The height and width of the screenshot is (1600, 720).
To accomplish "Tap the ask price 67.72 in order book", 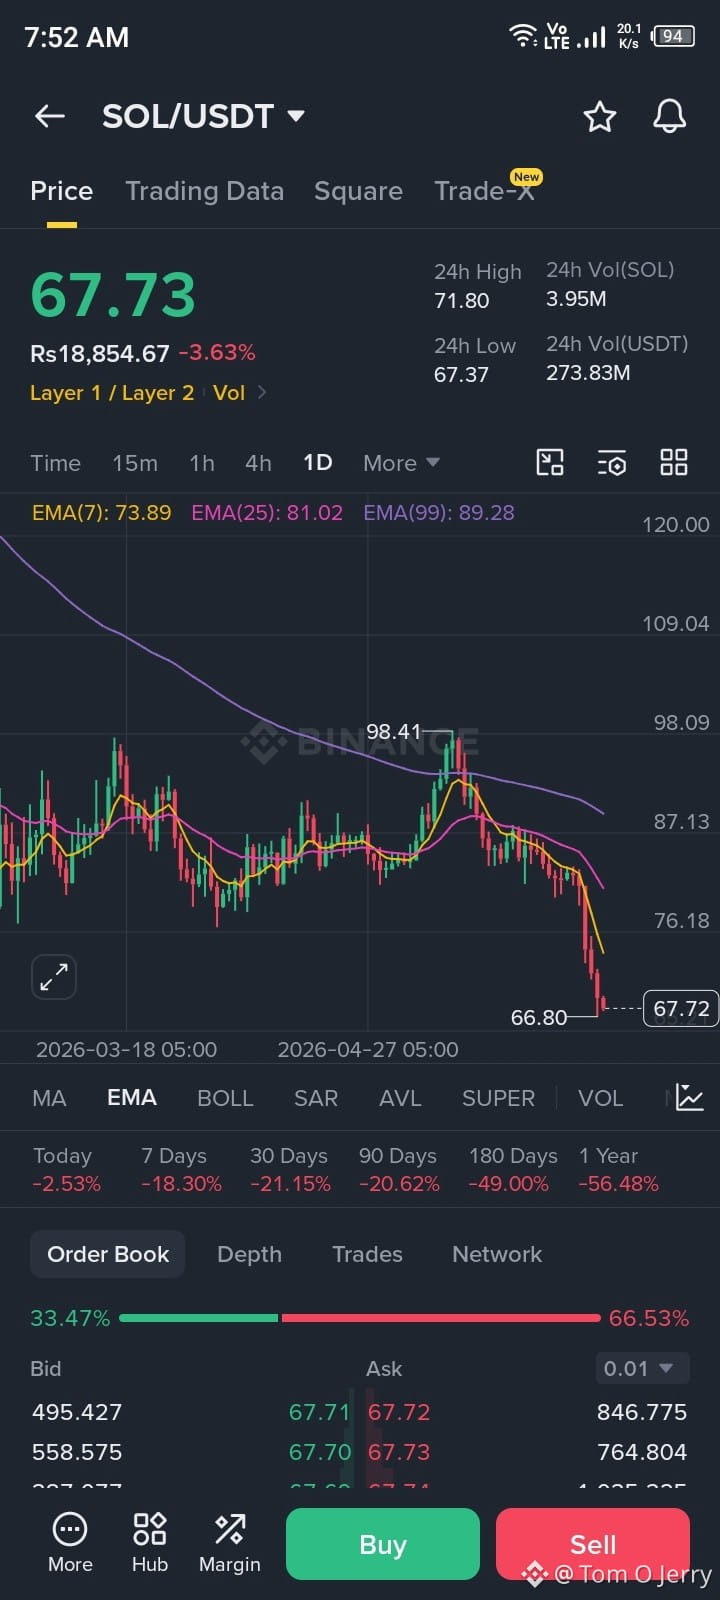I will 399,1412.
